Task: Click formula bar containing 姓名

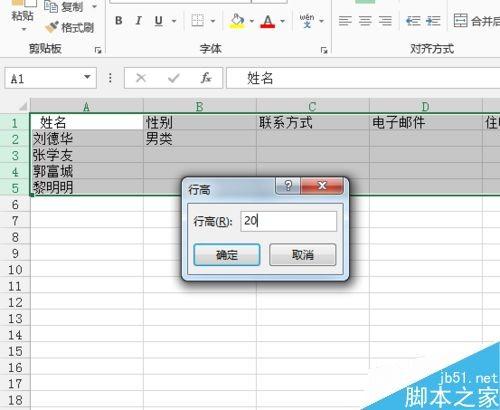Action: point(363,78)
